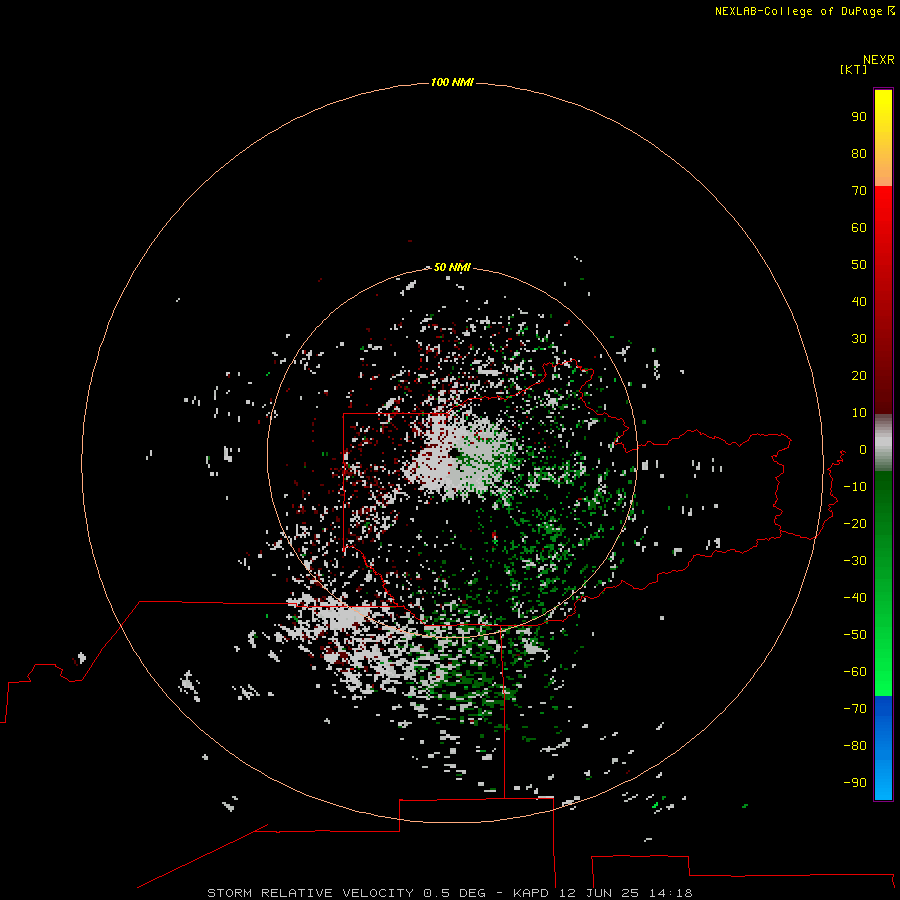
Task: Click the NEXR label above colorbar
Action: point(878,60)
